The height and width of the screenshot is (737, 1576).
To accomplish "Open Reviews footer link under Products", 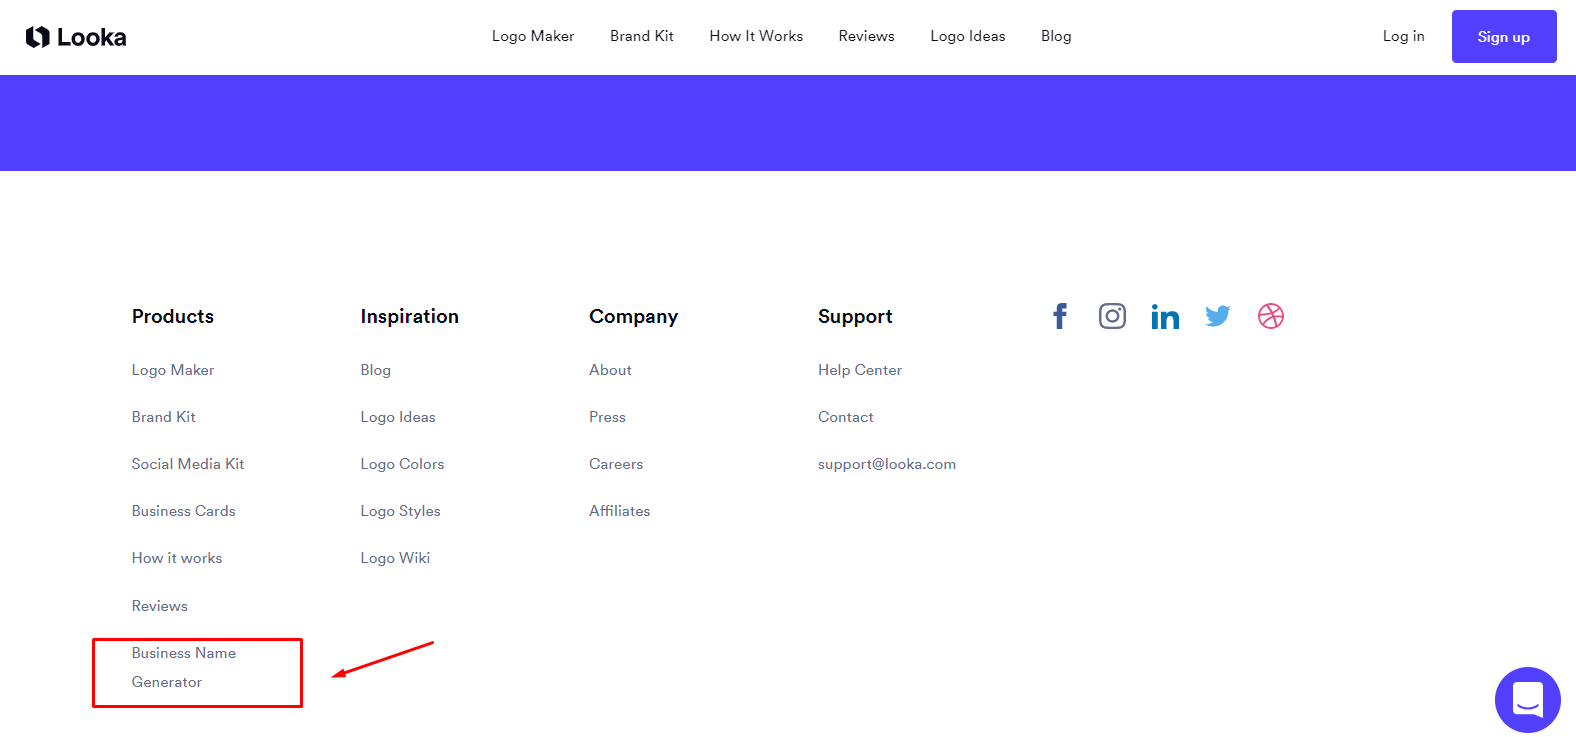I will click(x=160, y=606).
